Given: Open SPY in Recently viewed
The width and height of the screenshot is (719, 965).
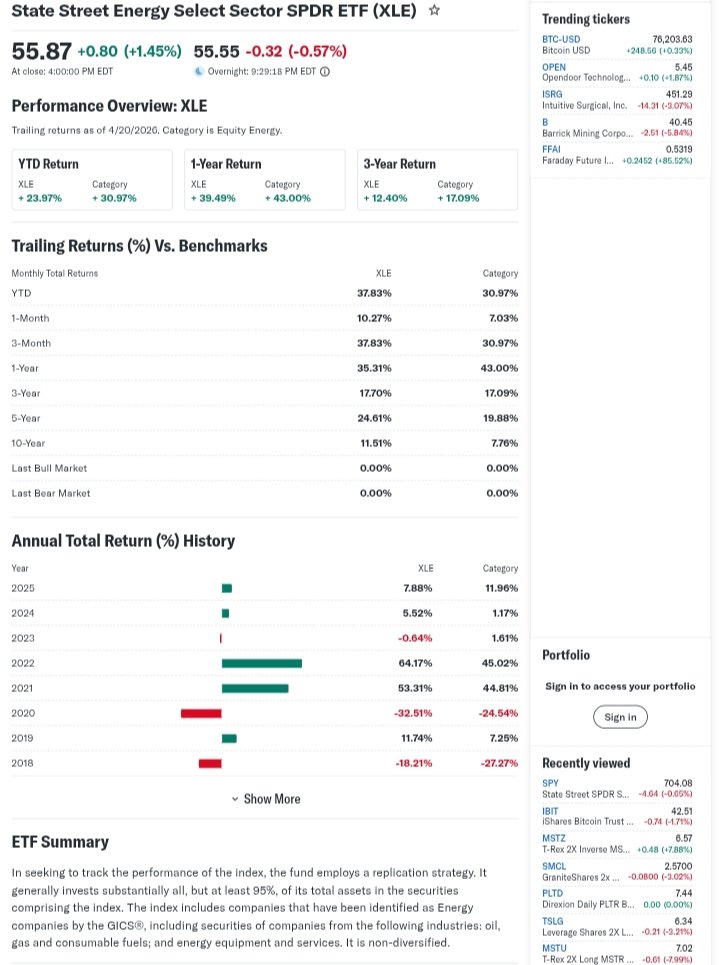Looking at the screenshot, I should pos(550,783).
